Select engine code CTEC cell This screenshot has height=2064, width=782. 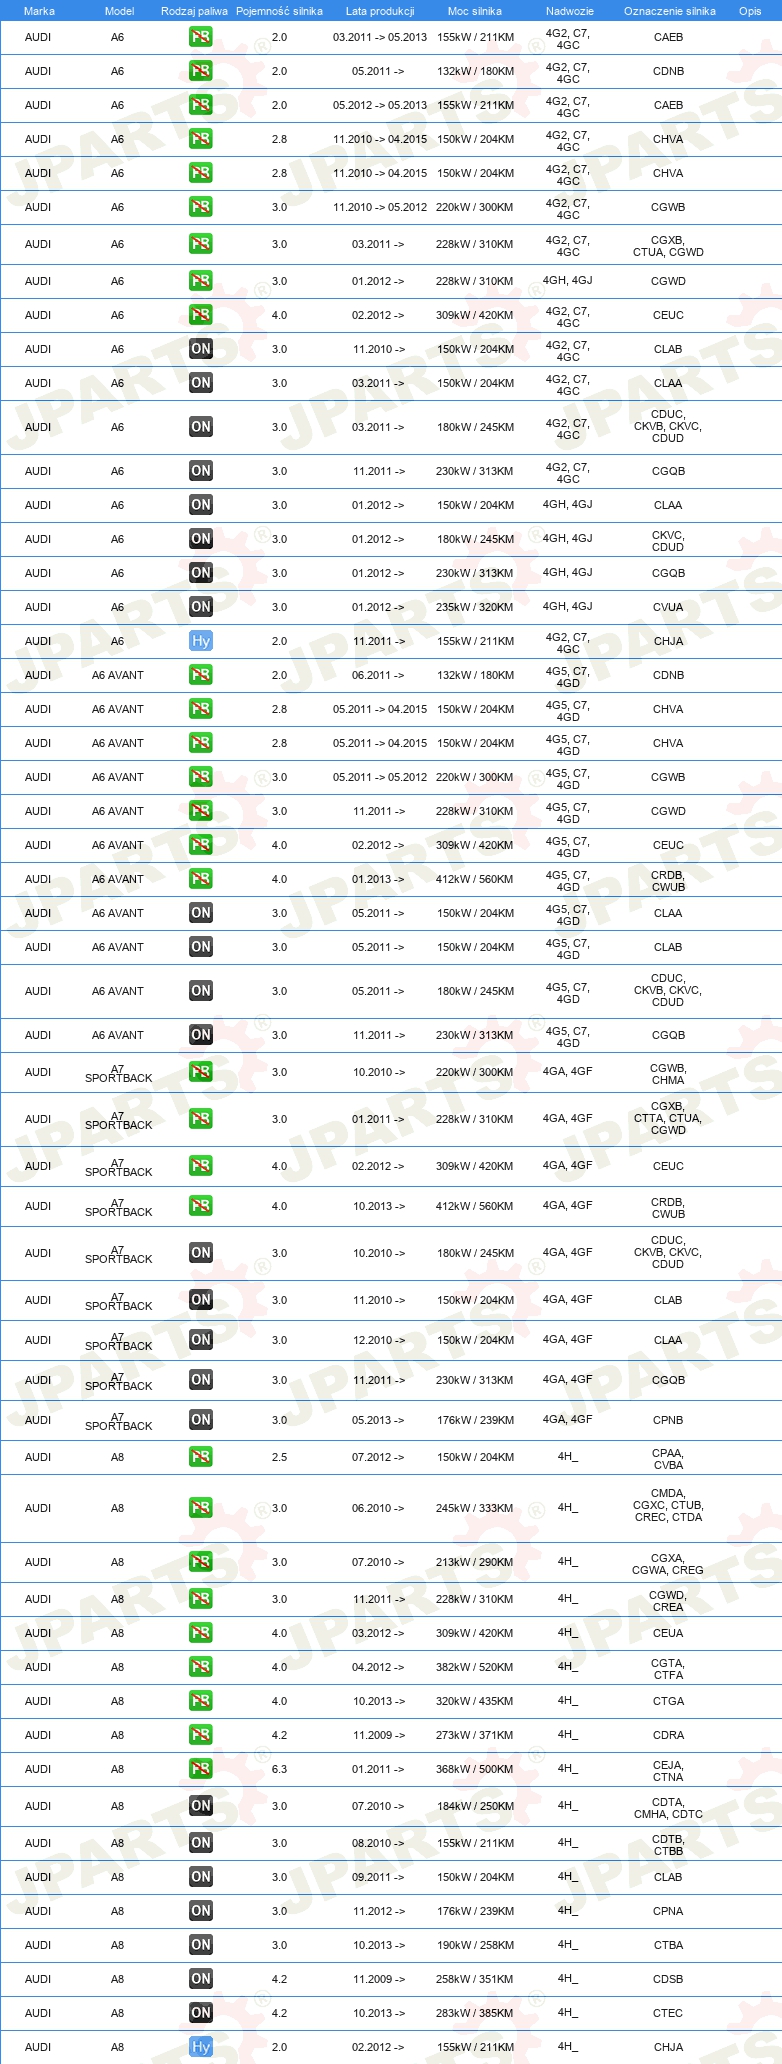click(668, 2013)
